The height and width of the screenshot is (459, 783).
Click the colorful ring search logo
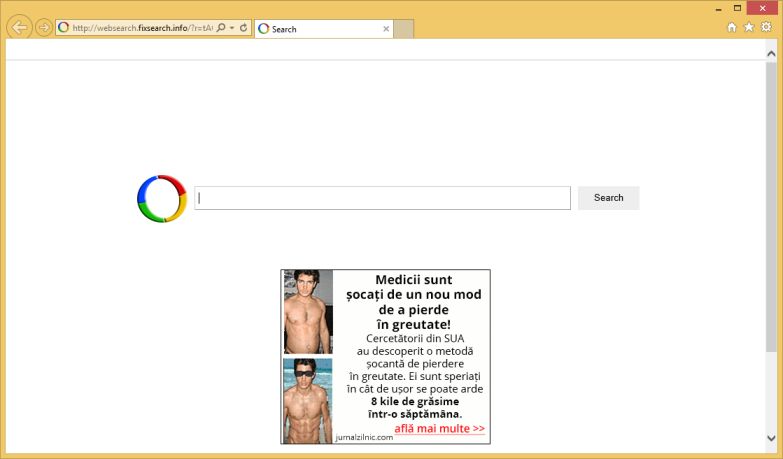(x=162, y=198)
